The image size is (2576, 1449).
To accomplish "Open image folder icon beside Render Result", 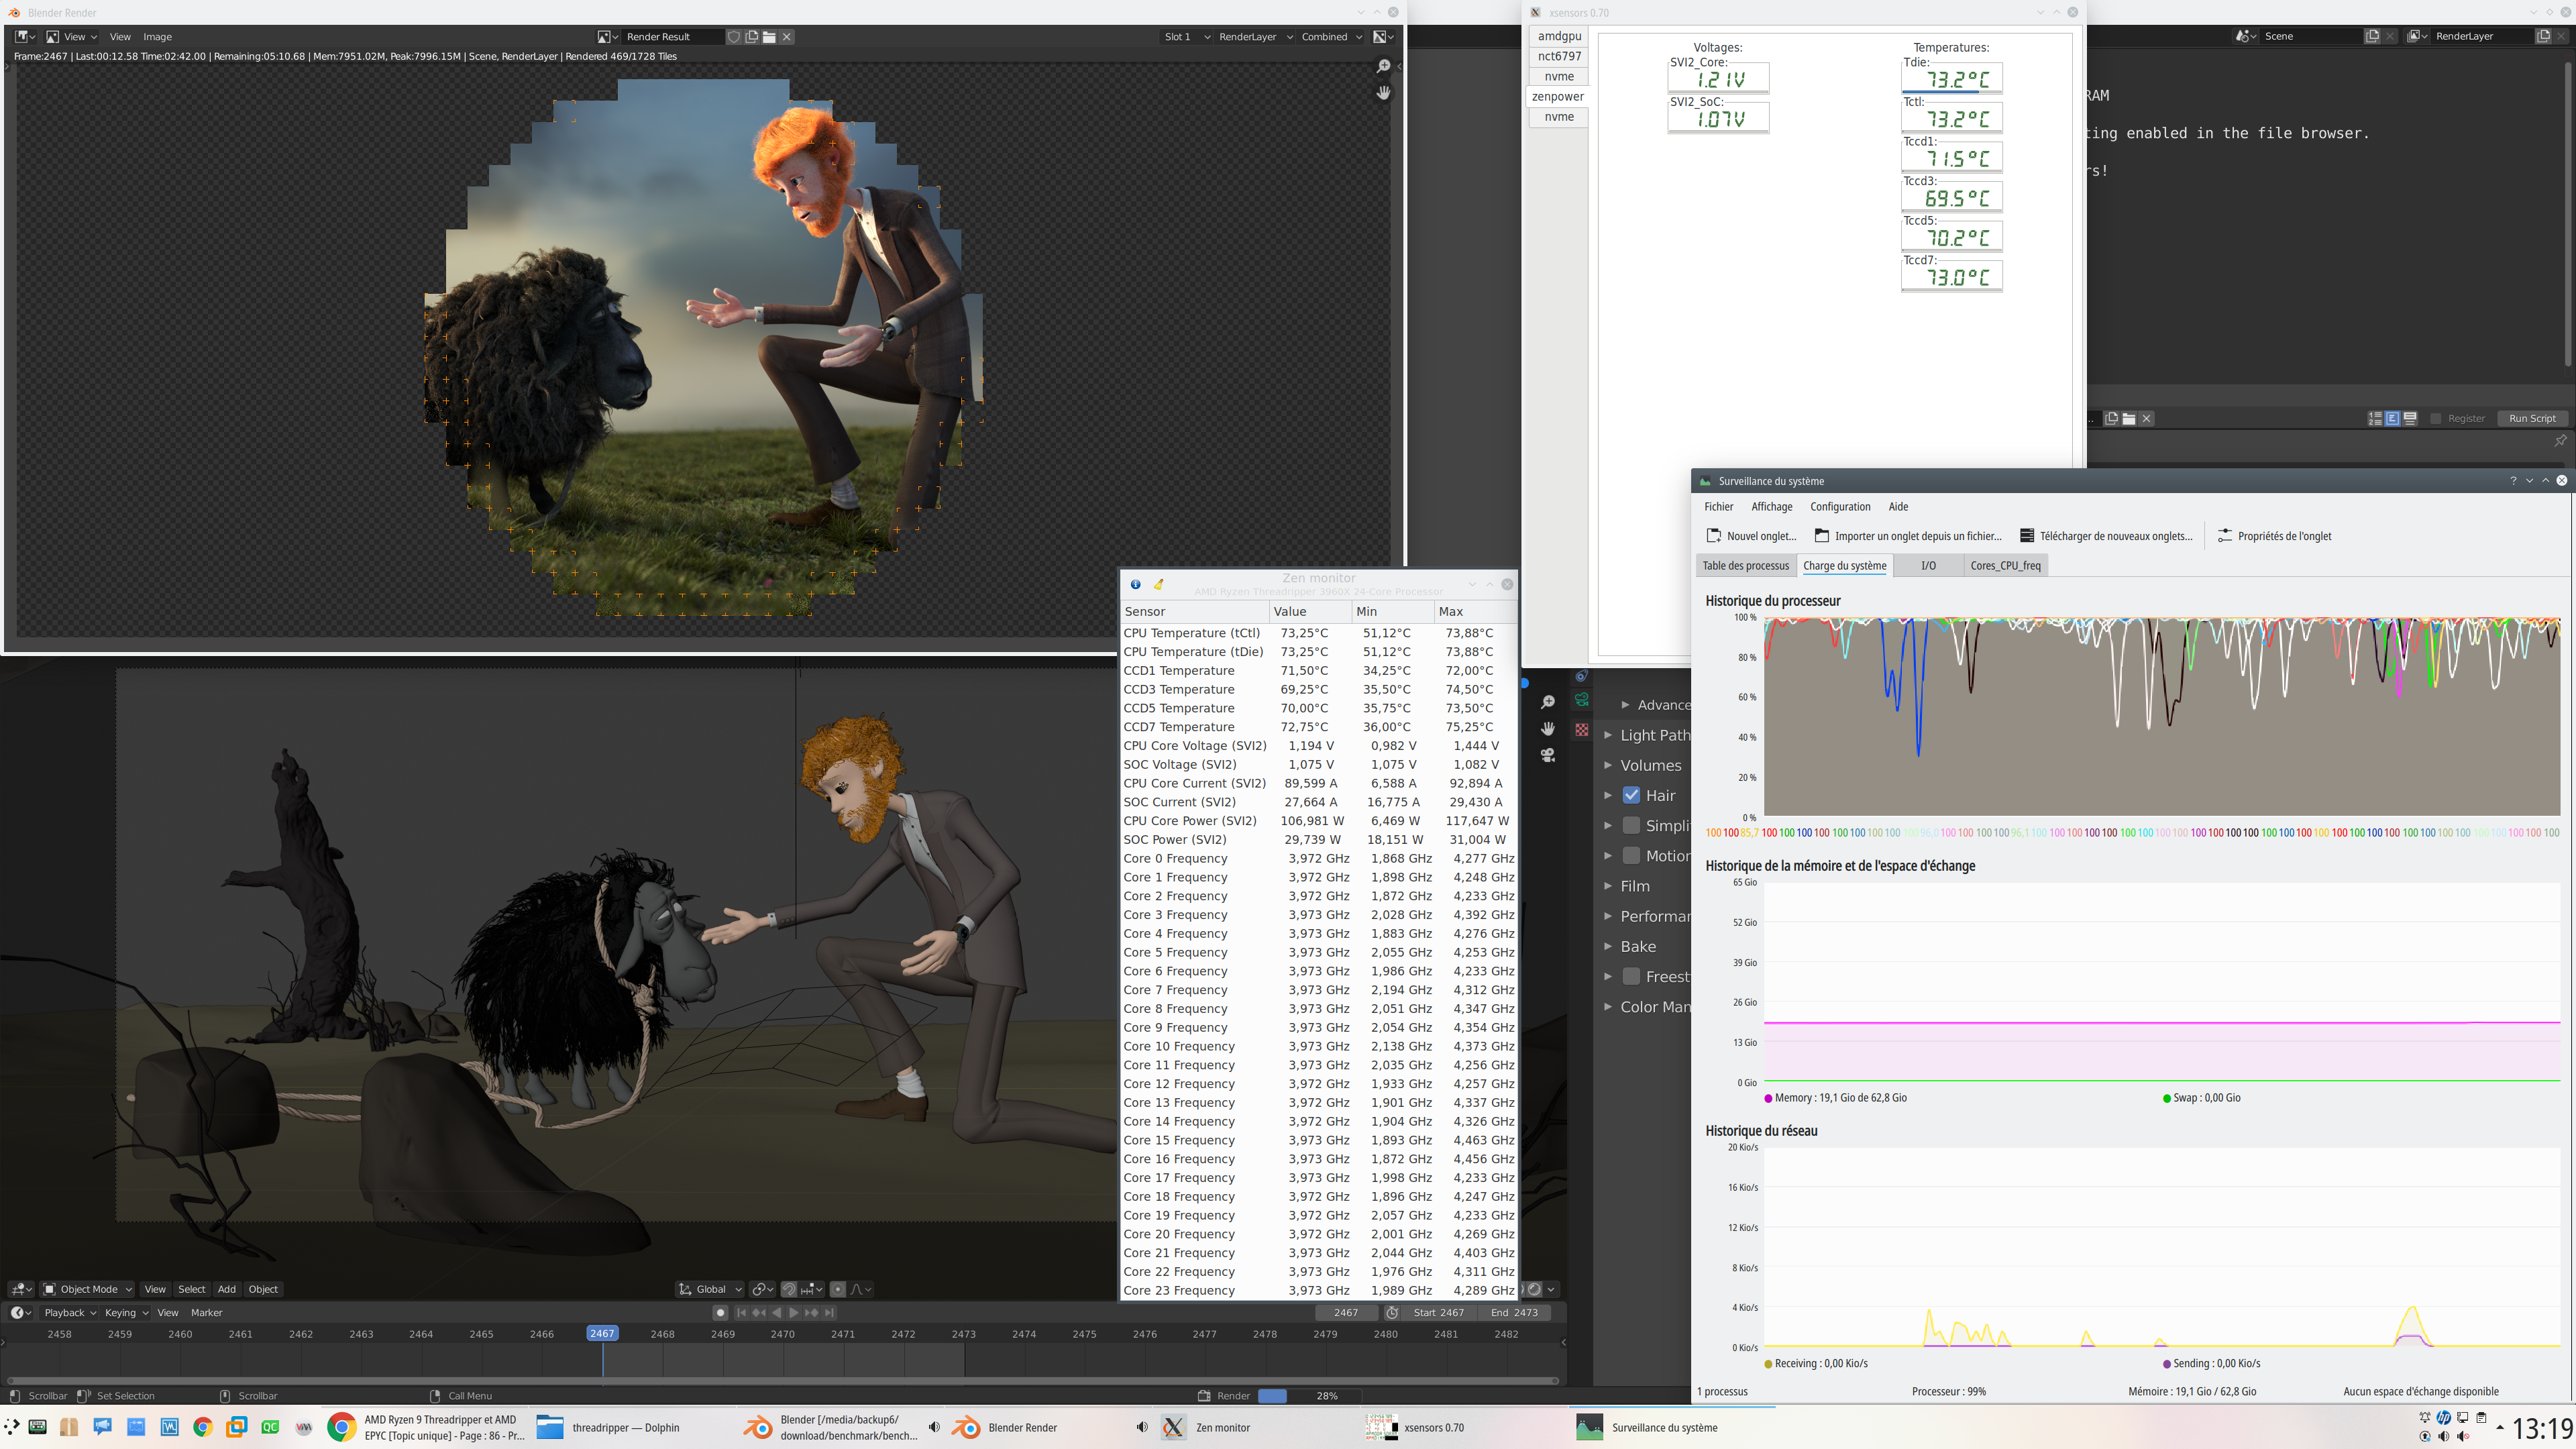I will click(770, 37).
